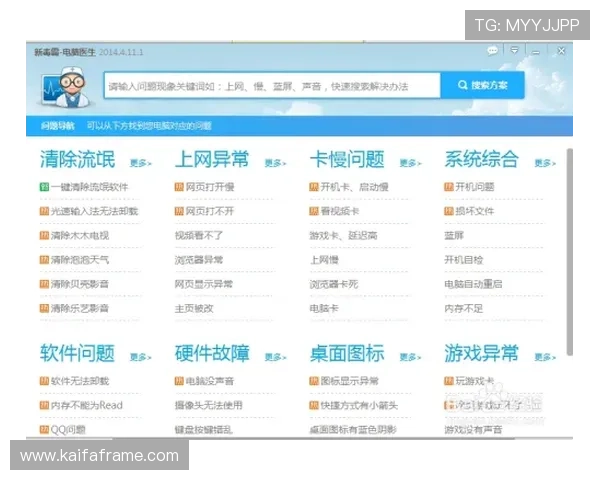
Task: Open the 上网慢 link
Action: (x=324, y=260)
